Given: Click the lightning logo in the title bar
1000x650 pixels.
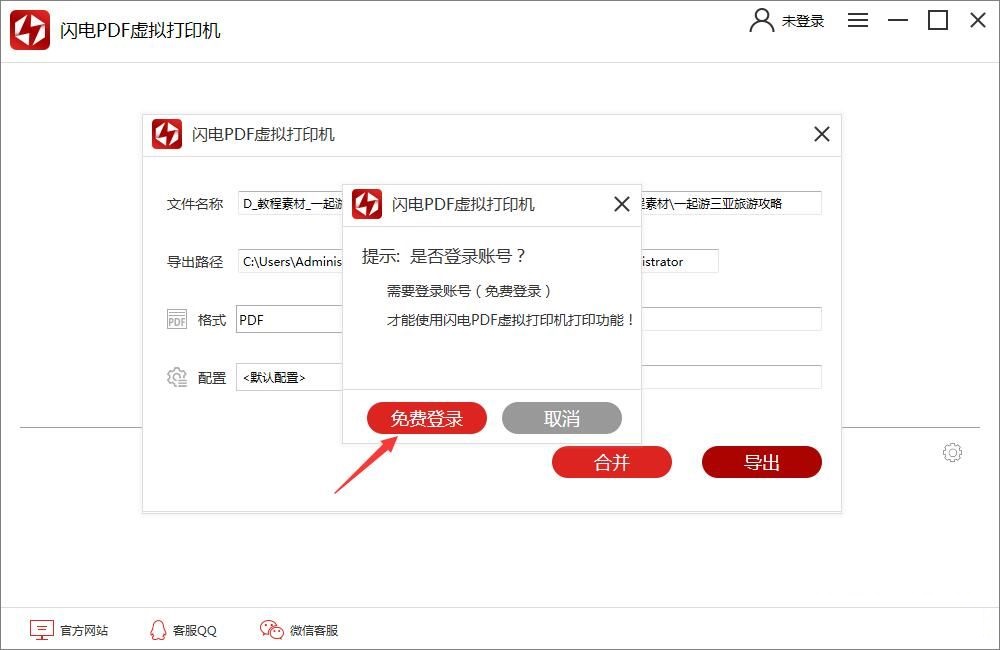Looking at the screenshot, I should 29,30.
